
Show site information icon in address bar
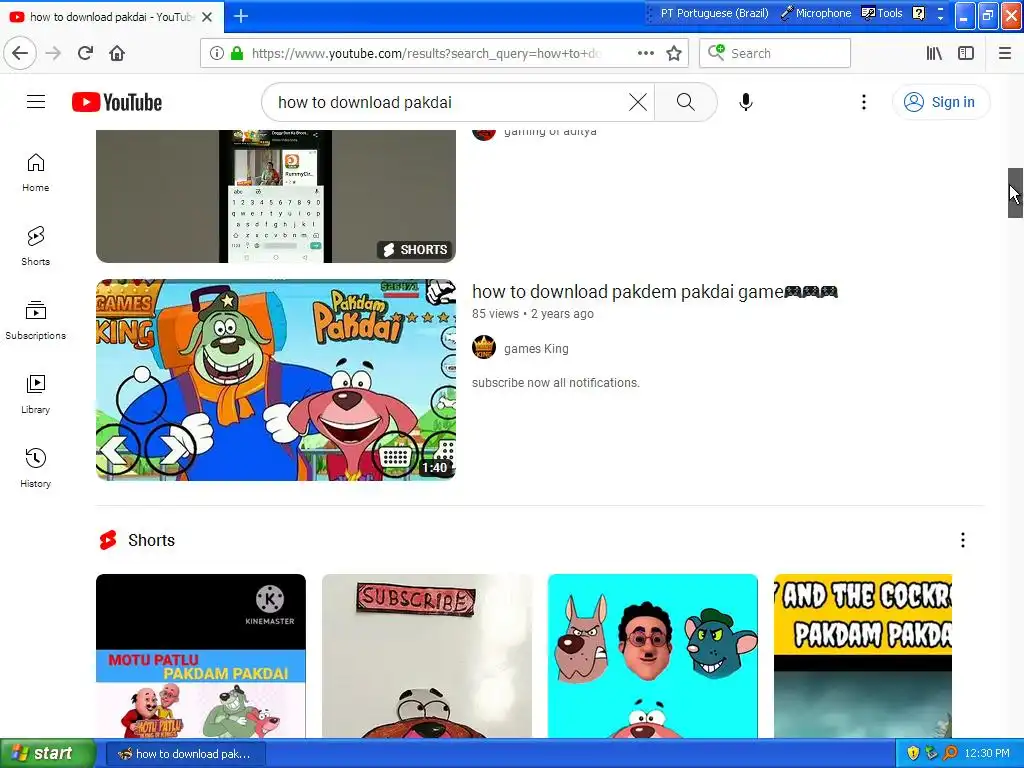click(x=217, y=53)
